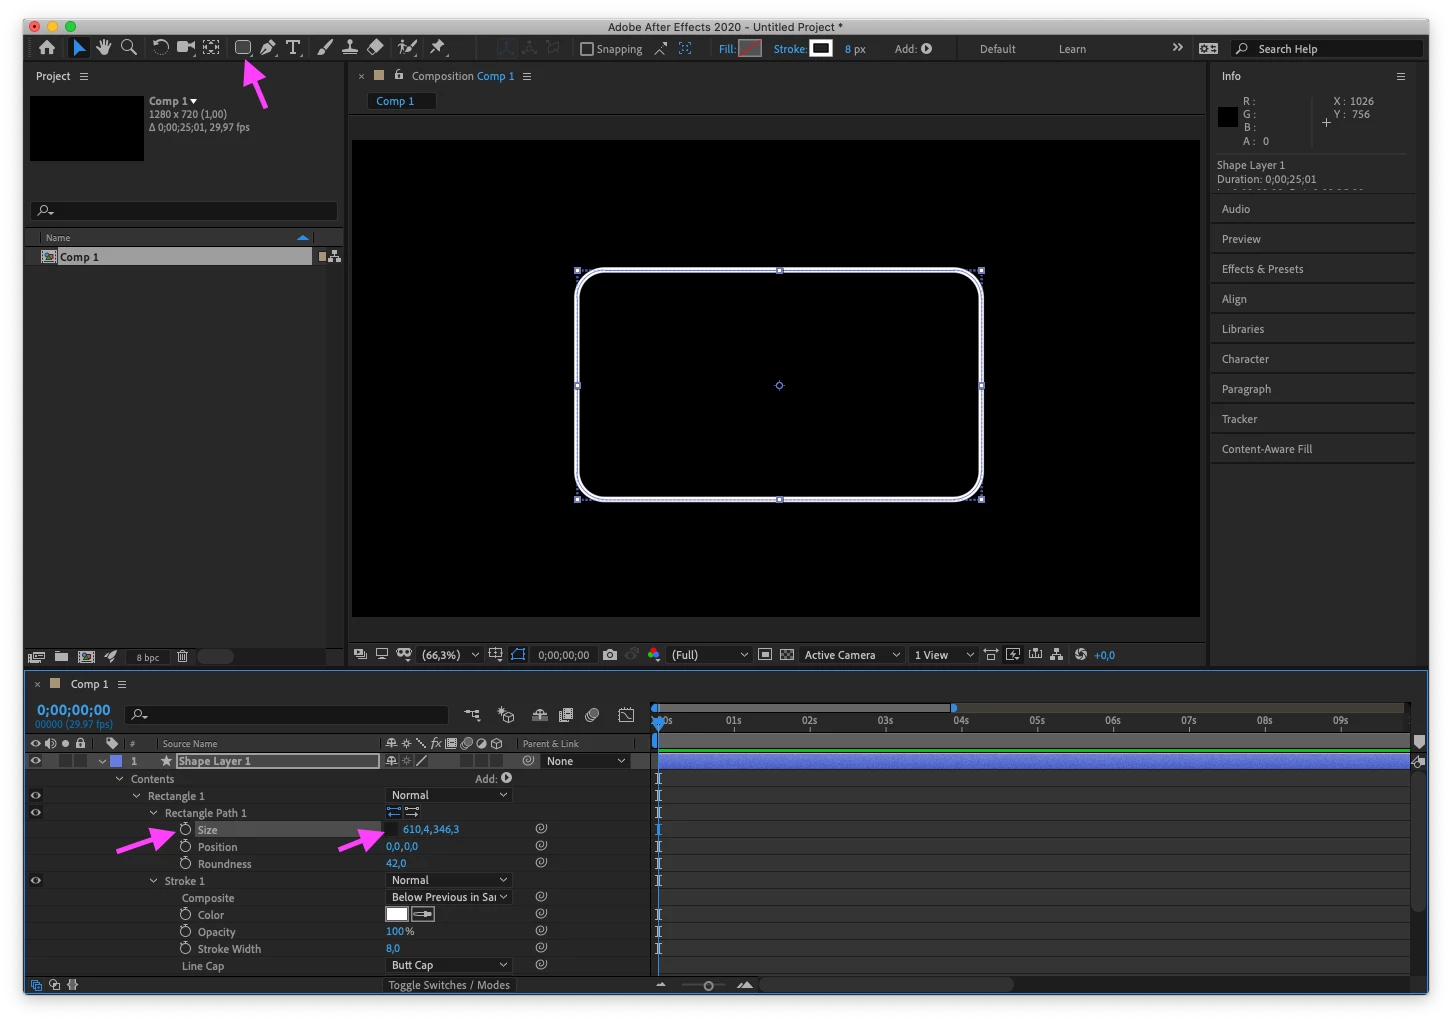The height and width of the screenshot is (1022, 1452).
Task: Select the Brush tool
Action: [325, 47]
